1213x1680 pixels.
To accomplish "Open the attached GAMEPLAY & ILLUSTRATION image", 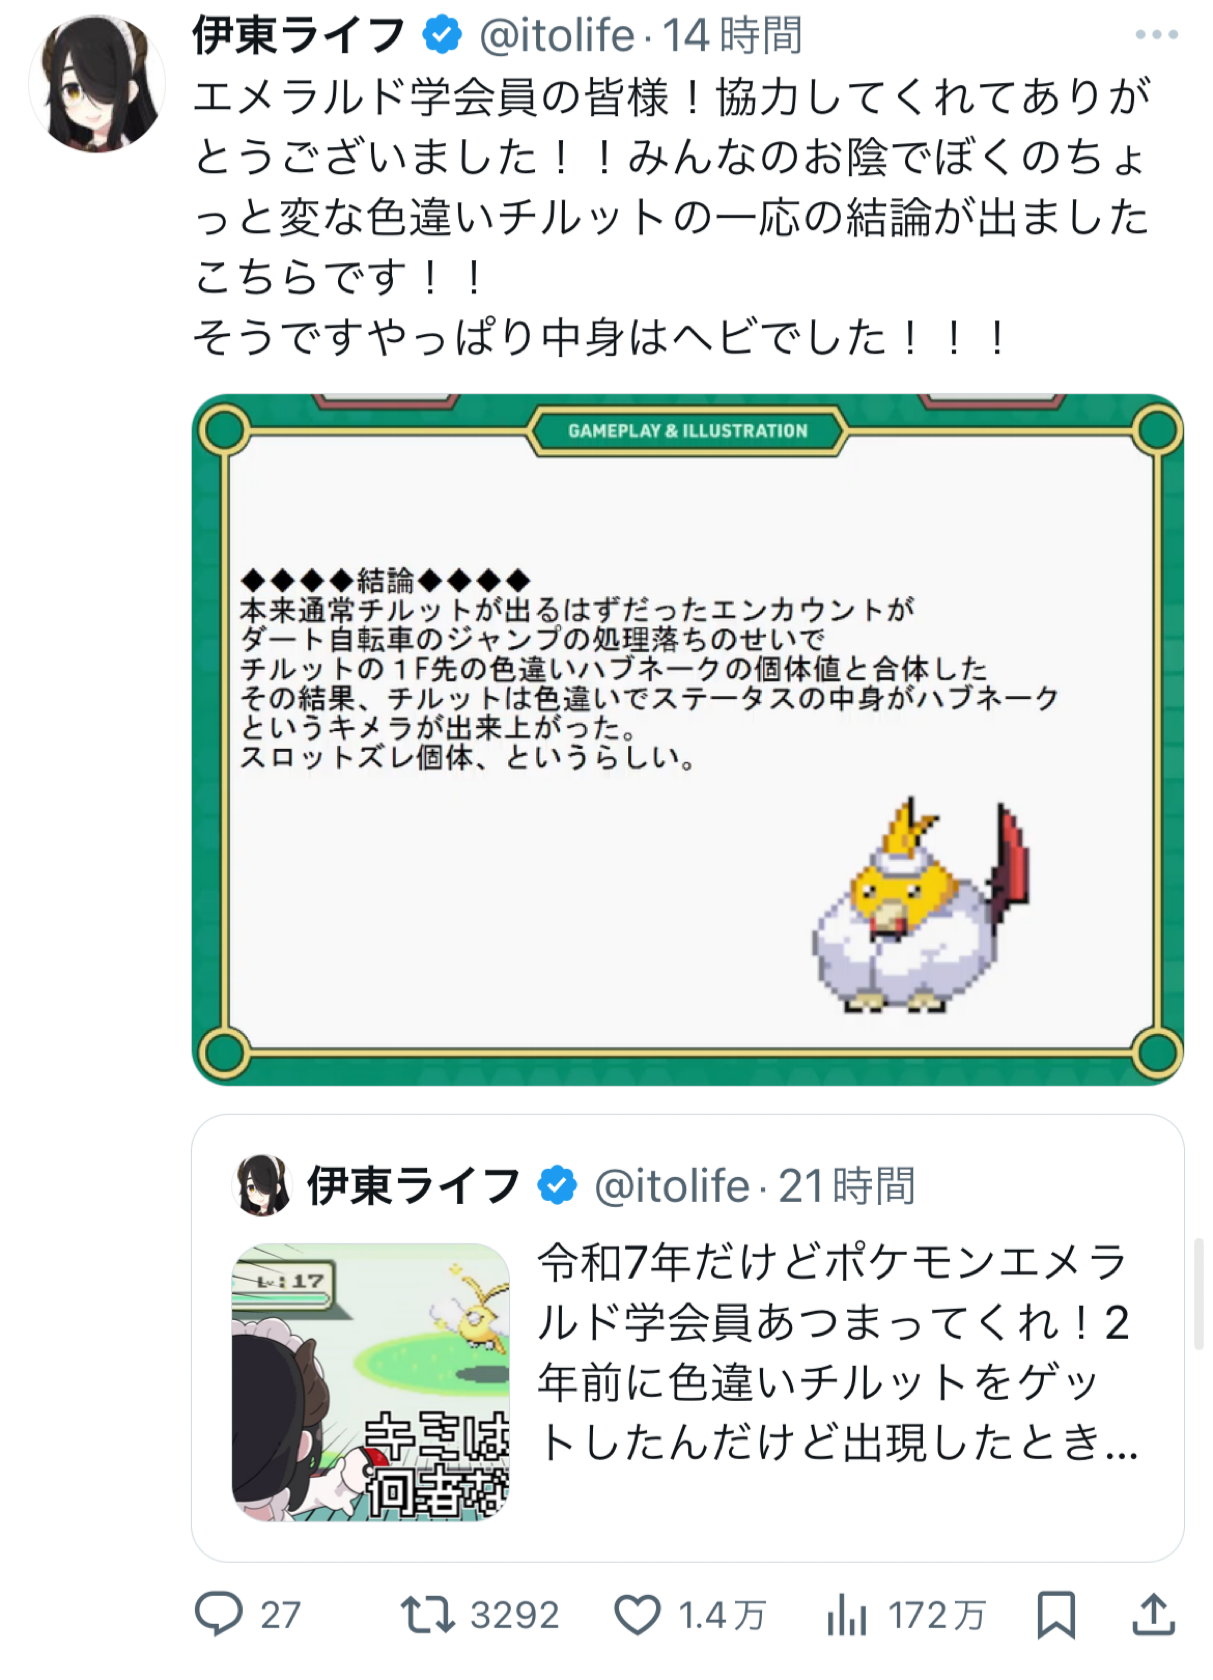I will 688,739.
